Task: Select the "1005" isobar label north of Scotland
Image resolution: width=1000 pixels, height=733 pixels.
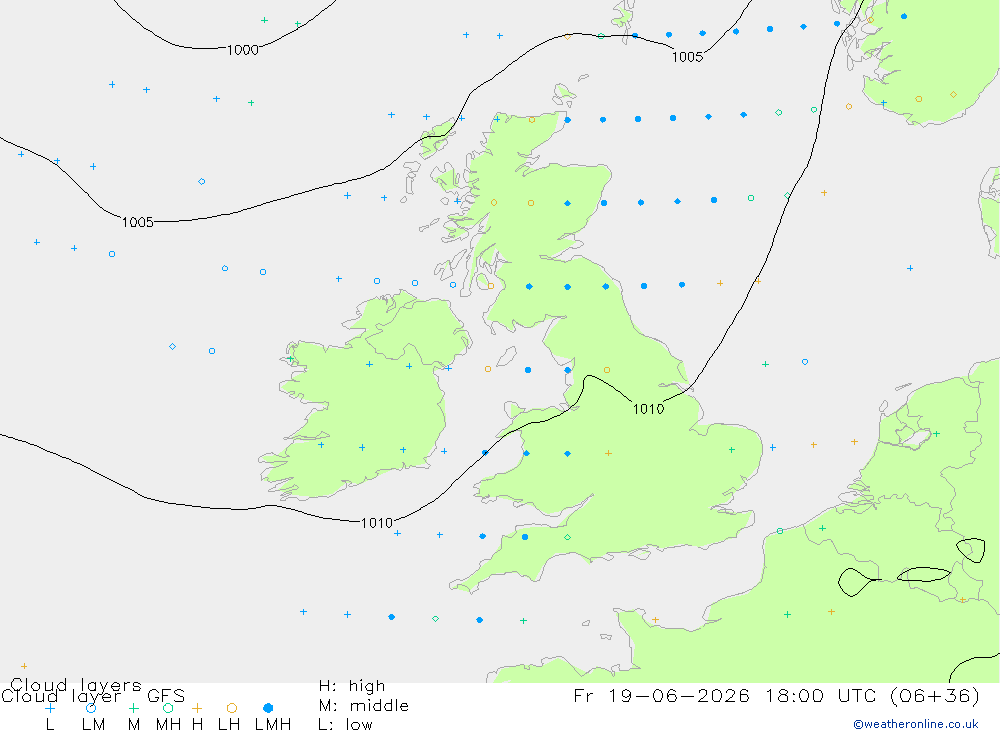Action: click(687, 57)
